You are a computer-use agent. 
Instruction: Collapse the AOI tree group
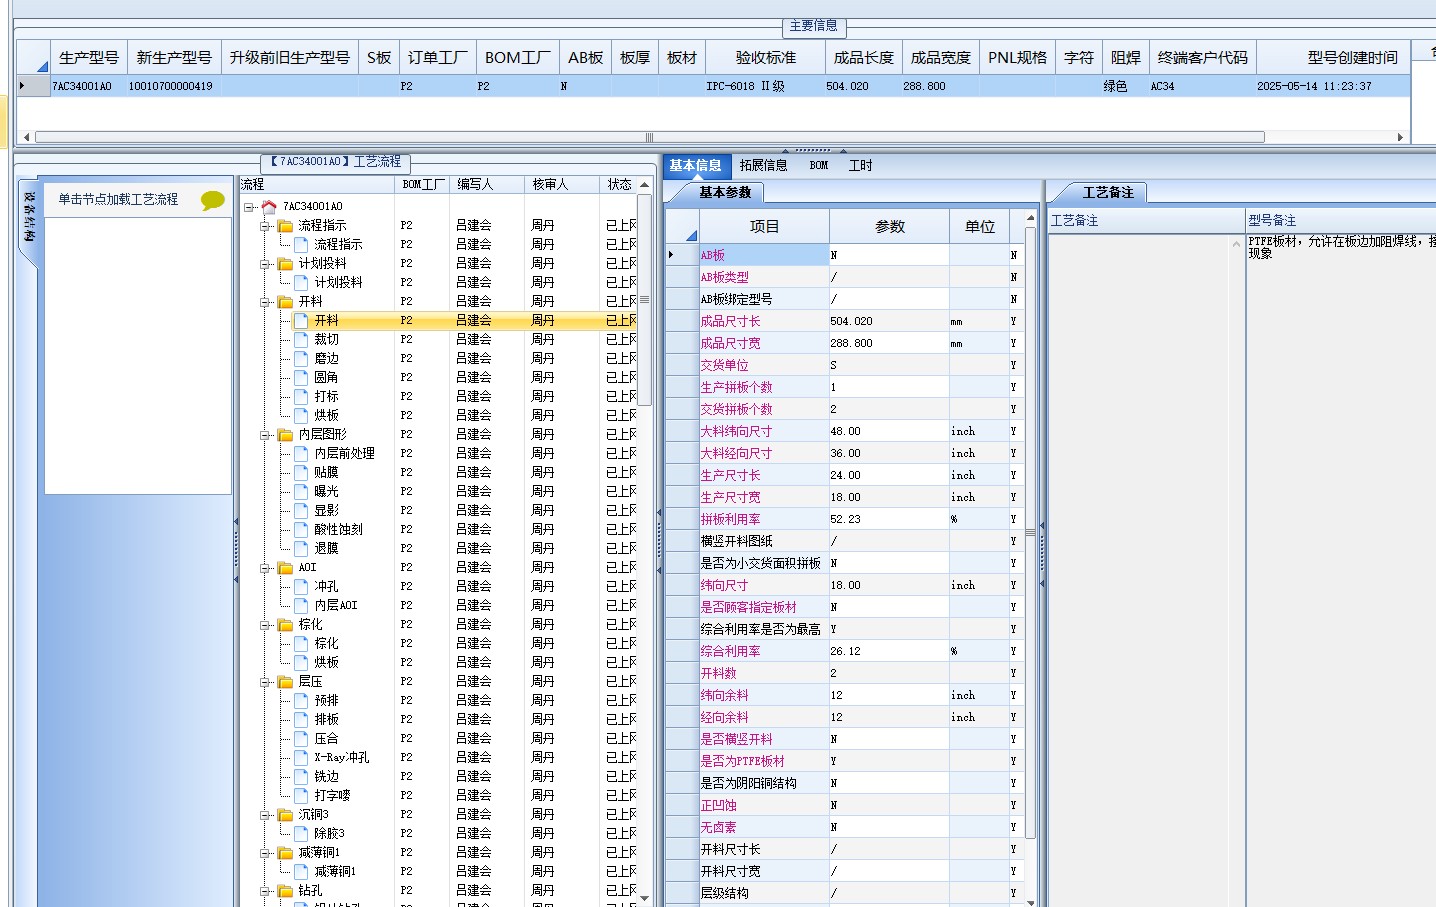point(265,568)
